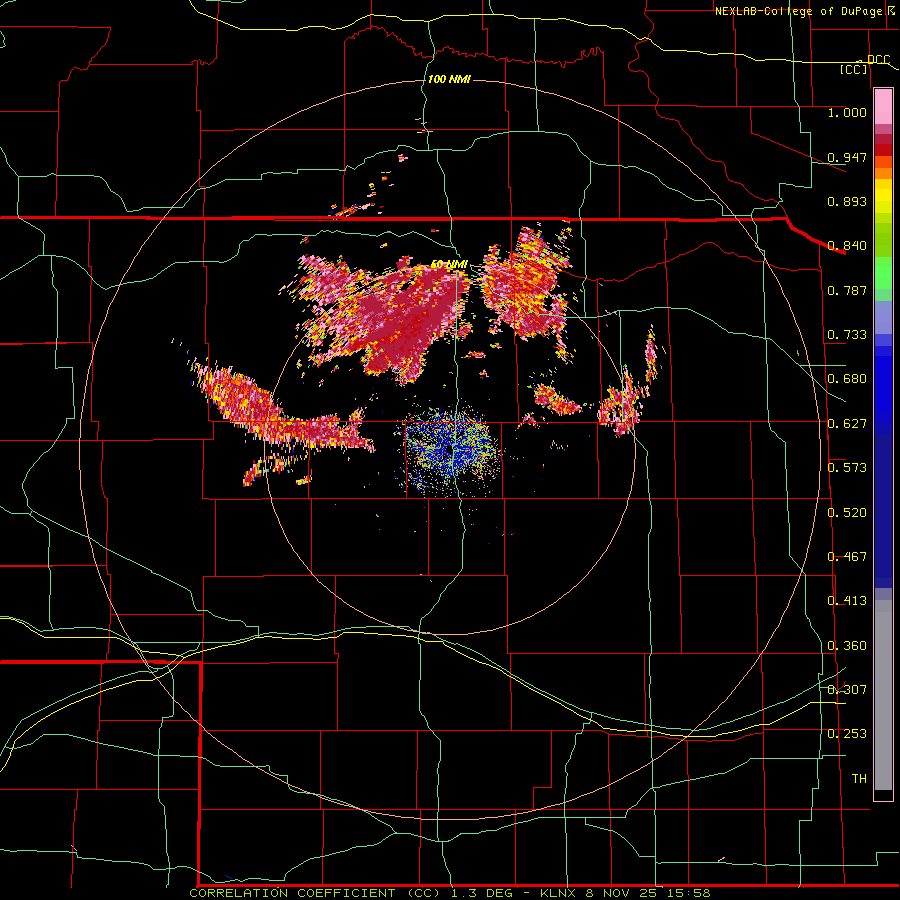
Task: Click the 0.893 legend value
Action: (847, 201)
